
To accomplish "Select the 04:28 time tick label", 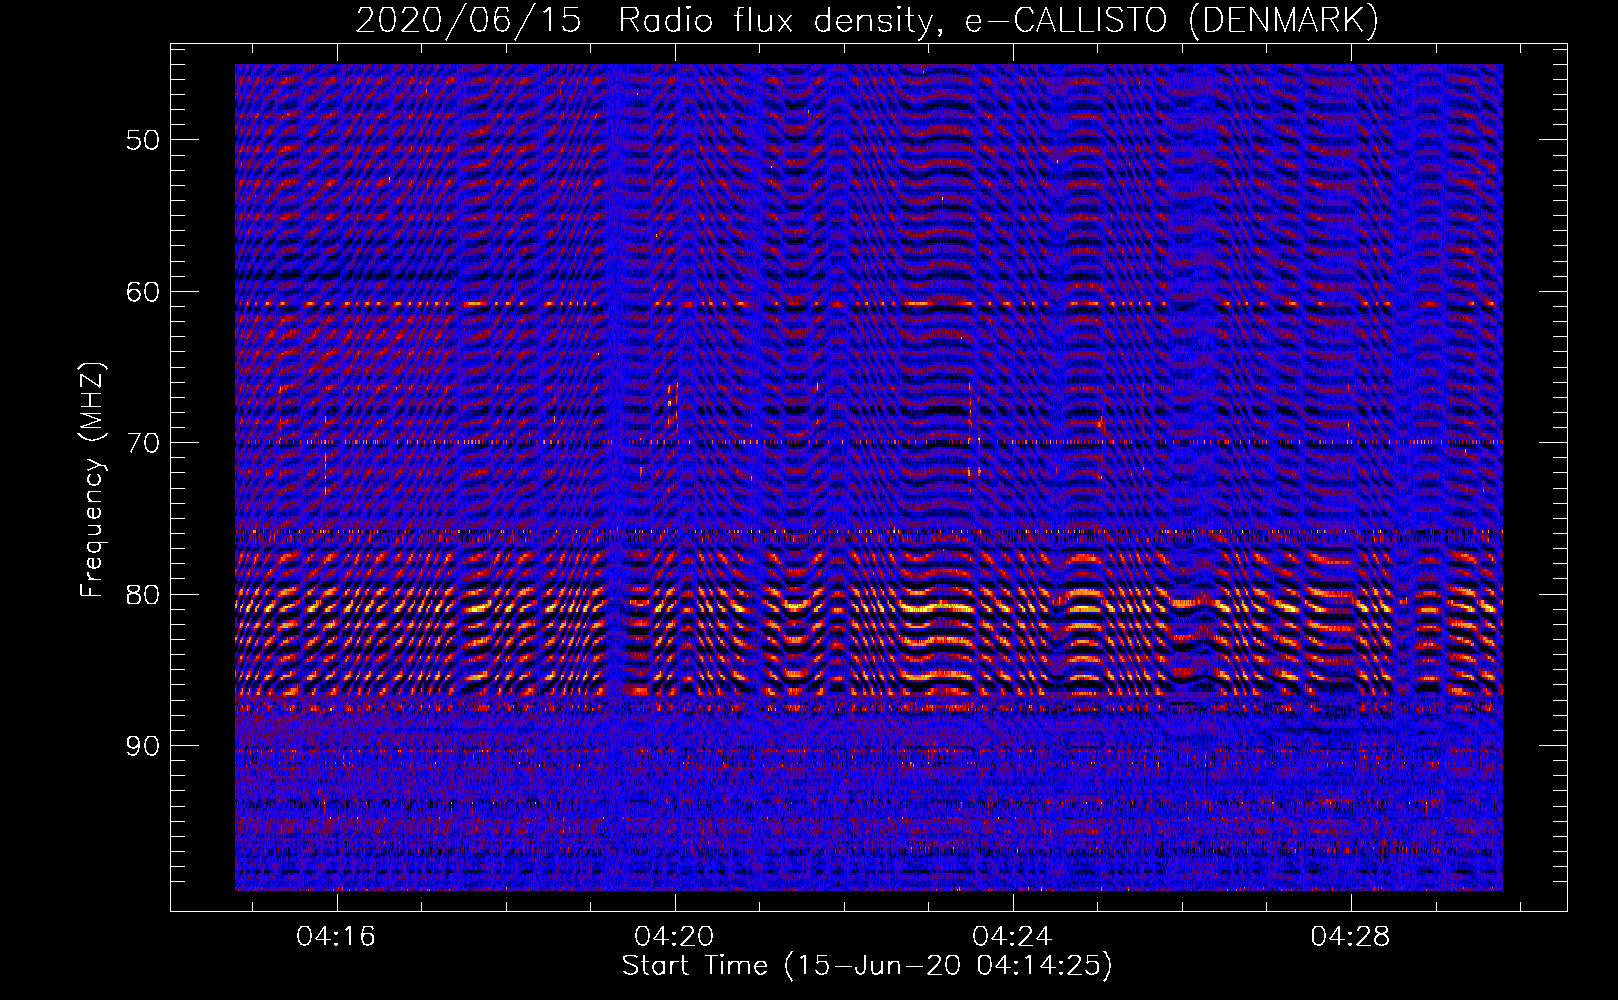I will [x=1350, y=937].
